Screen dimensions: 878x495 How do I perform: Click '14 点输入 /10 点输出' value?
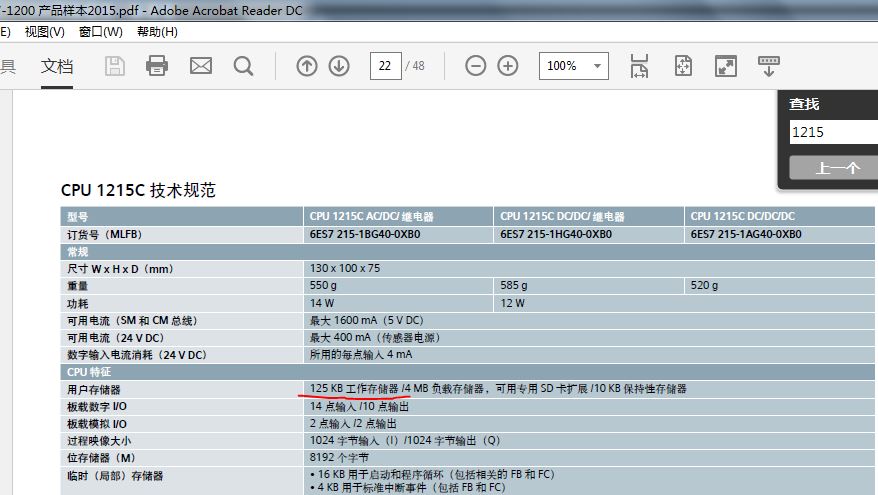click(359, 406)
